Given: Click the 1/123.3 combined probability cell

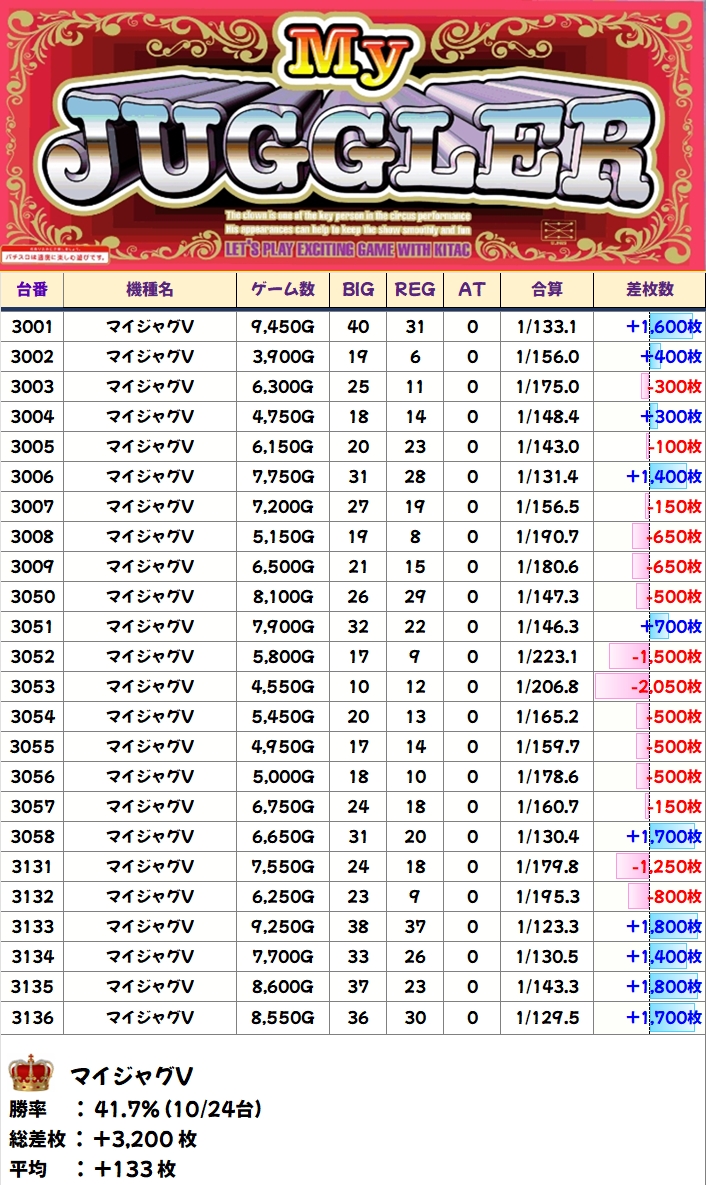Looking at the screenshot, I should coord(546,927).
